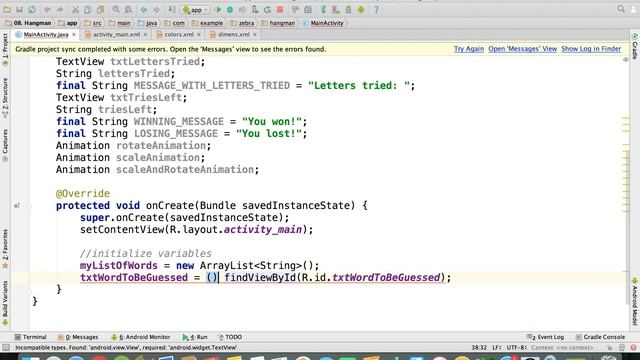Open the Messages tool window

tap(78, 337)
